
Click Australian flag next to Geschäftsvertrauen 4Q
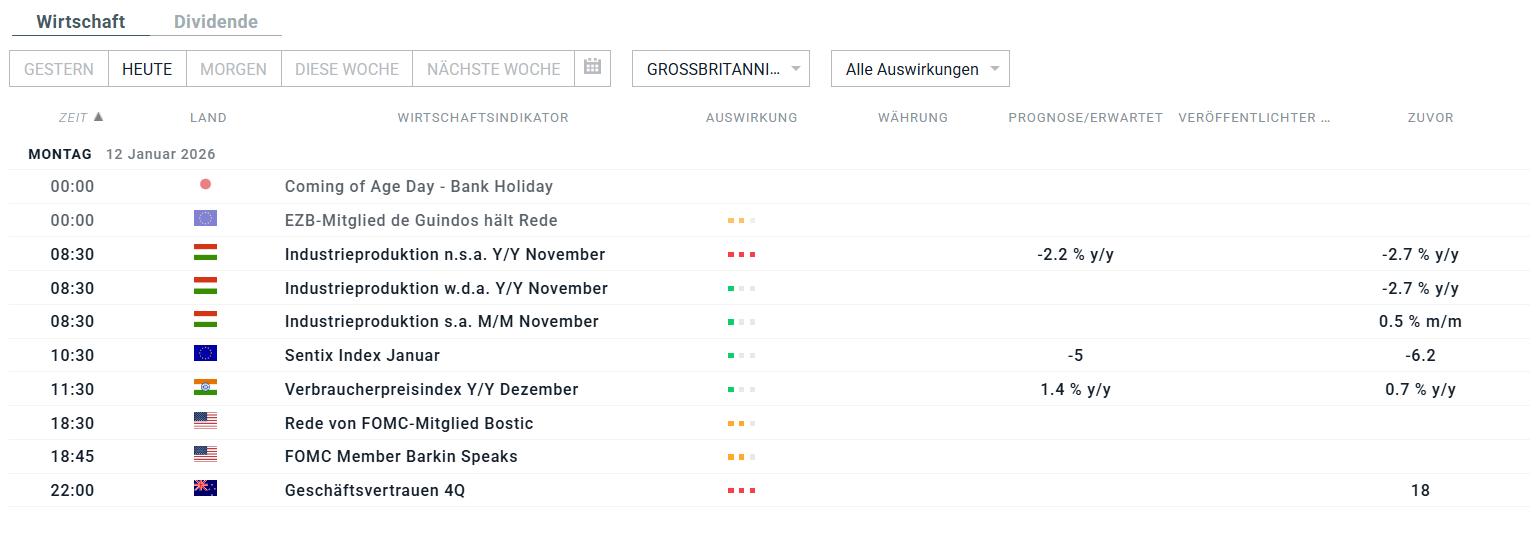click(205, 489)
